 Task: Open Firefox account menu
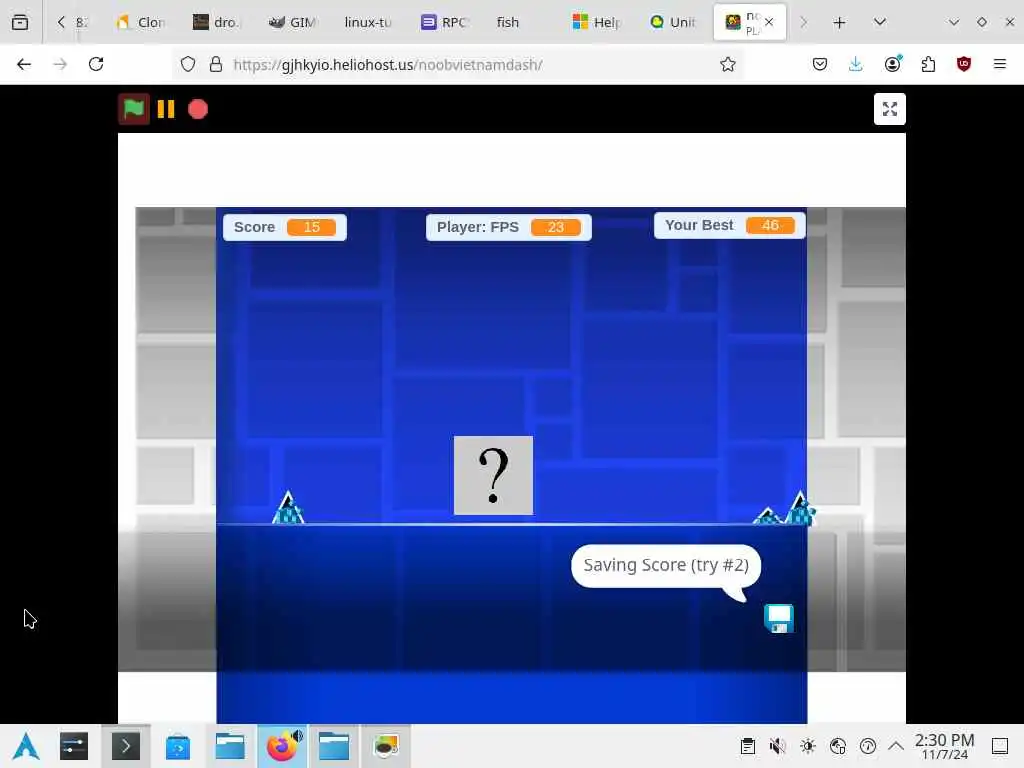pyautogui.click(x=892, y=64)
